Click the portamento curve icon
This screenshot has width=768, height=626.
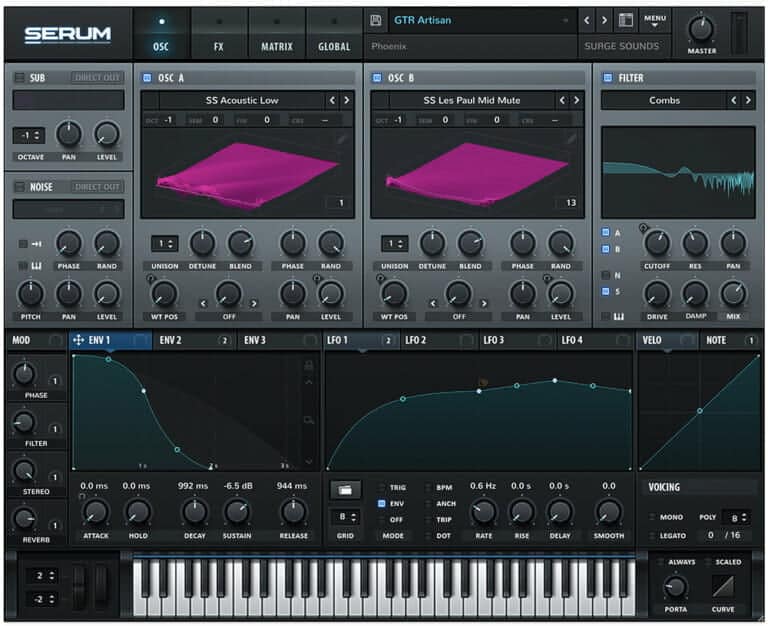click(x=723, y=586)
